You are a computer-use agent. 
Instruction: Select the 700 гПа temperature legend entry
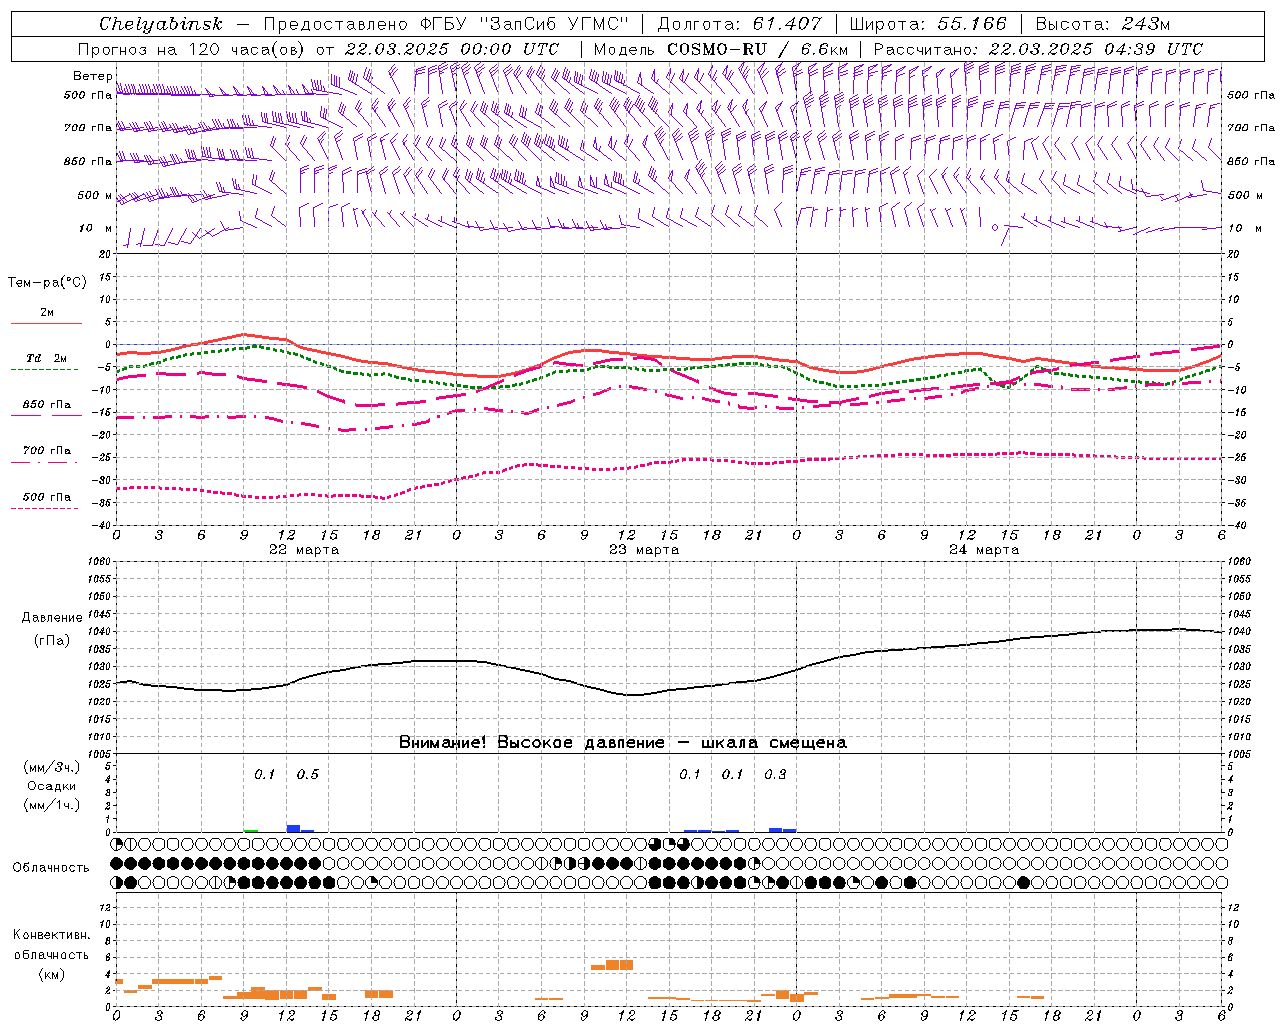47,450
